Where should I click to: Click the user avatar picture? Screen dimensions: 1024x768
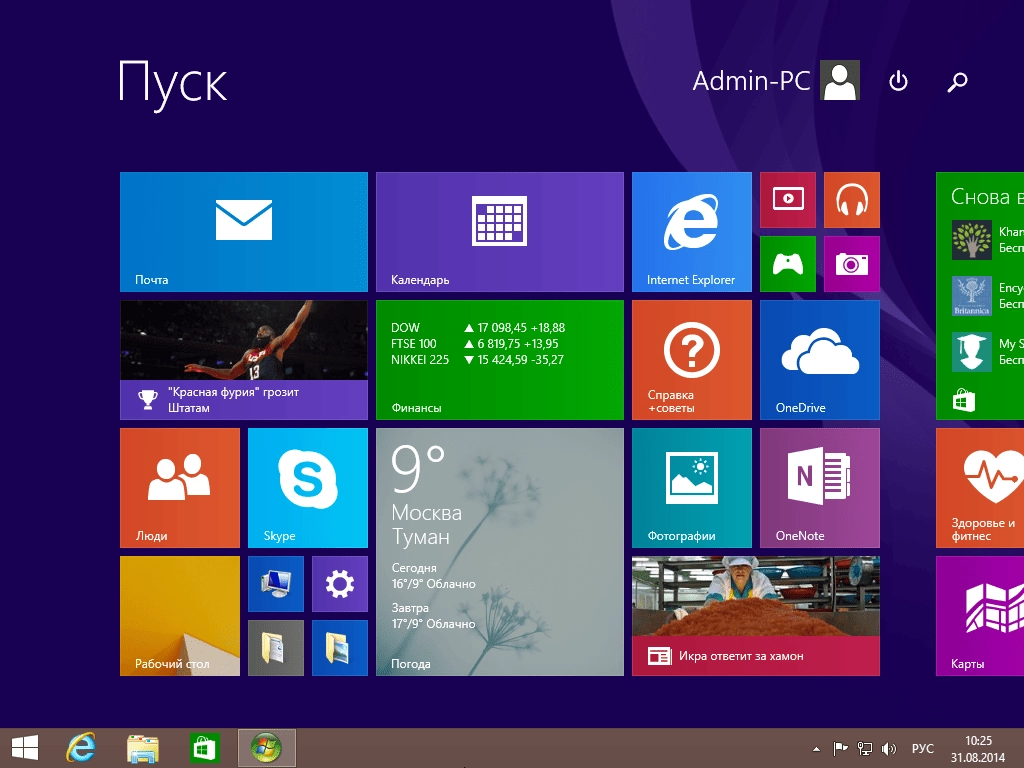click(x=840, y=80)
